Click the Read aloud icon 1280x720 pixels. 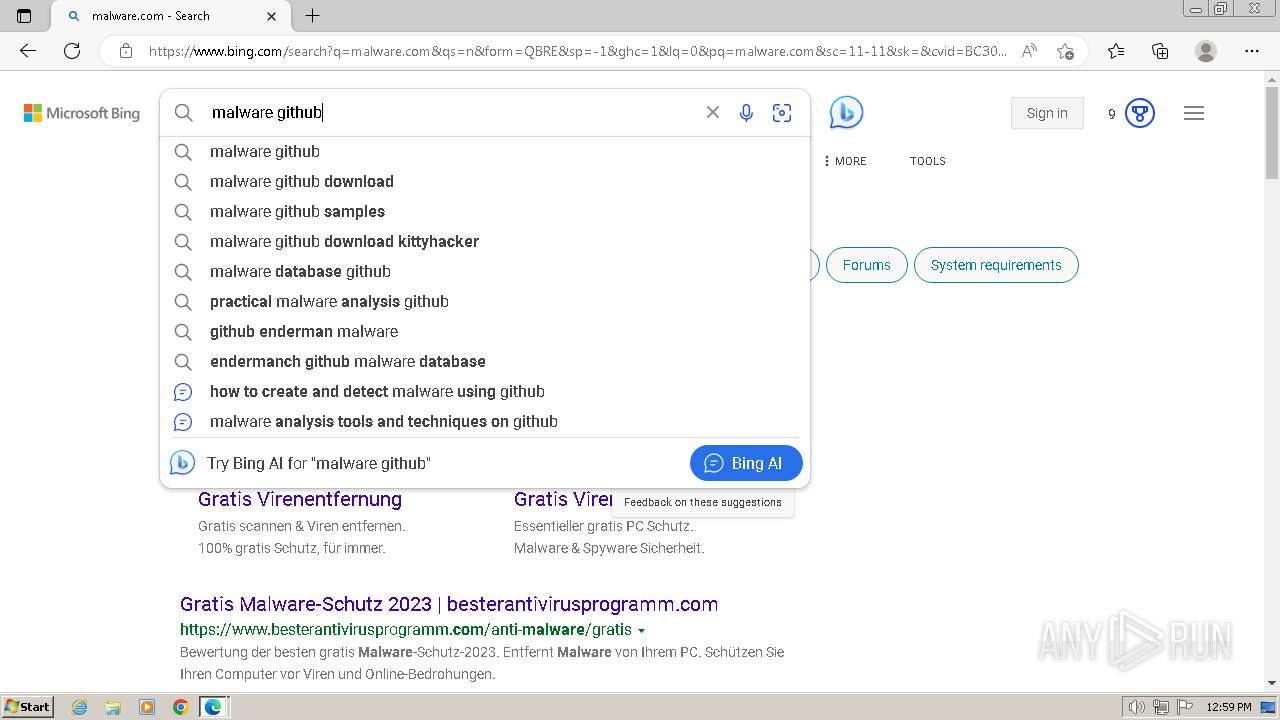coord(1029,51)
